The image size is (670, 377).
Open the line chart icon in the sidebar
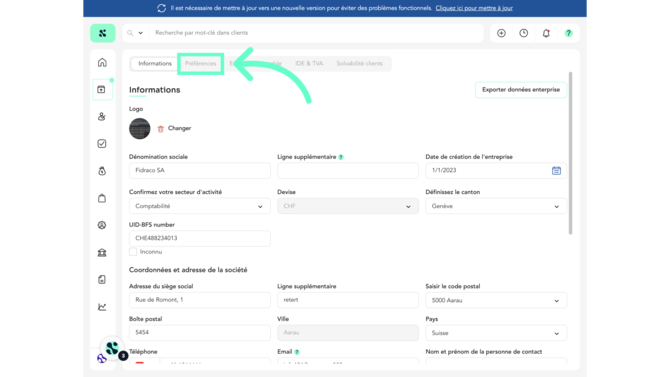[102, 306]
